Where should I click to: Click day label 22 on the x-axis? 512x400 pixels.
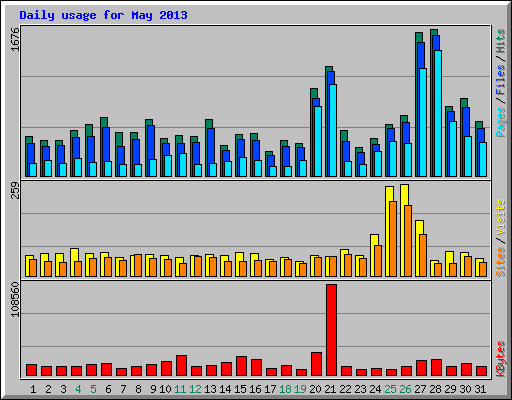tap(345, 389)
